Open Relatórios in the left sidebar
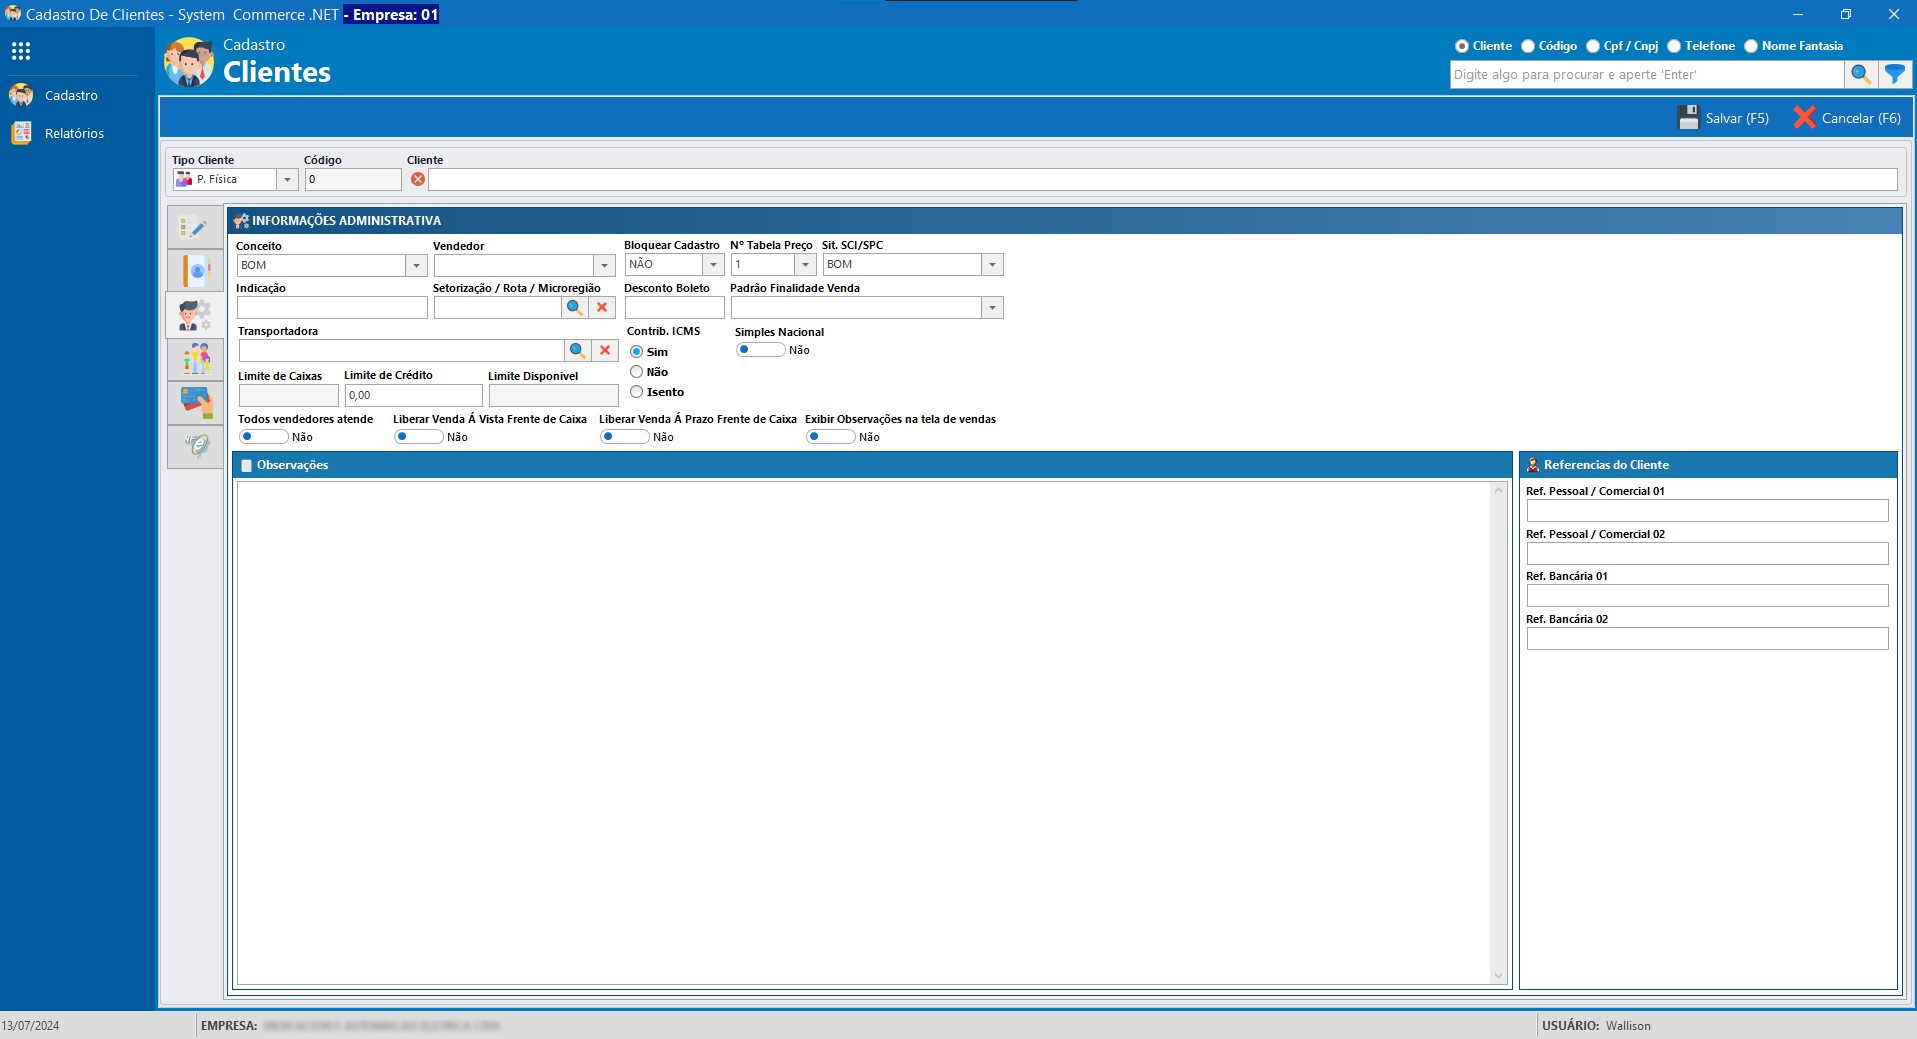 (x=74, y=133)
